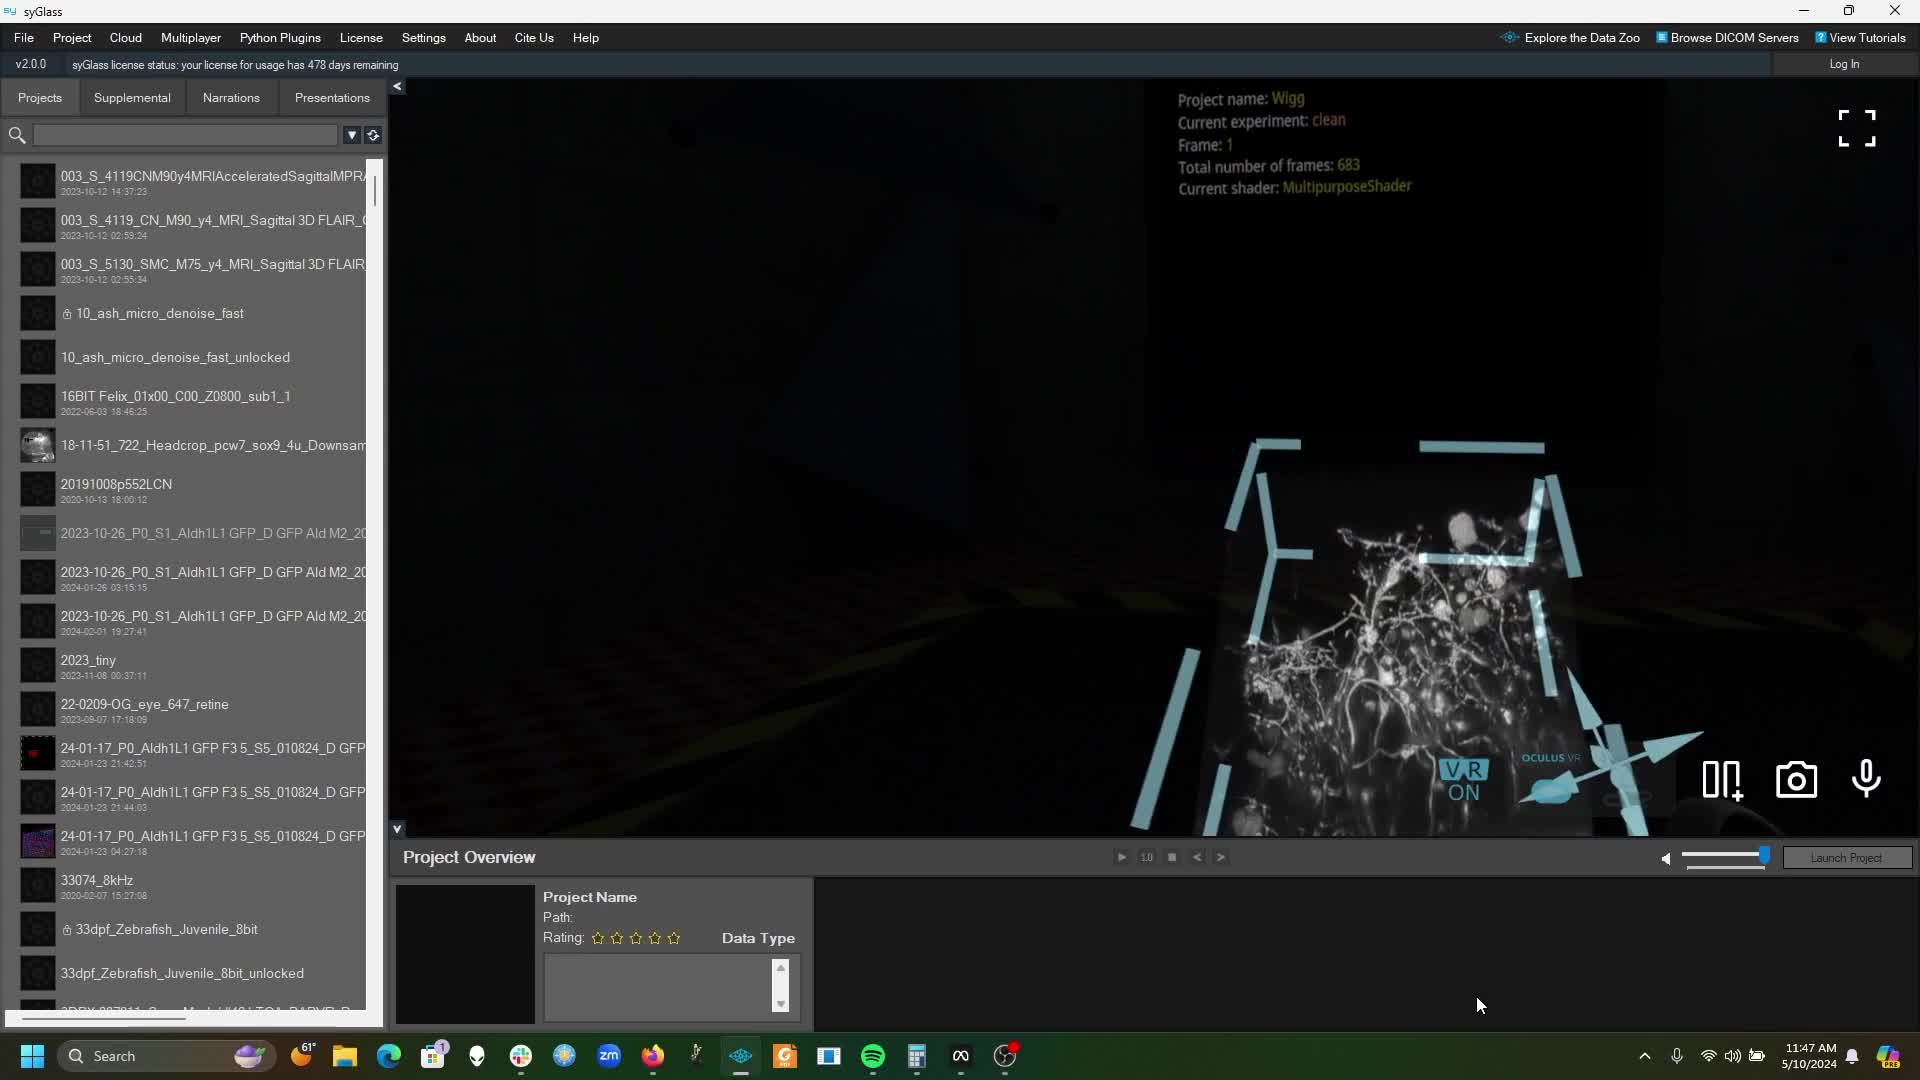Select project 2023_tiny

point(193,665)
